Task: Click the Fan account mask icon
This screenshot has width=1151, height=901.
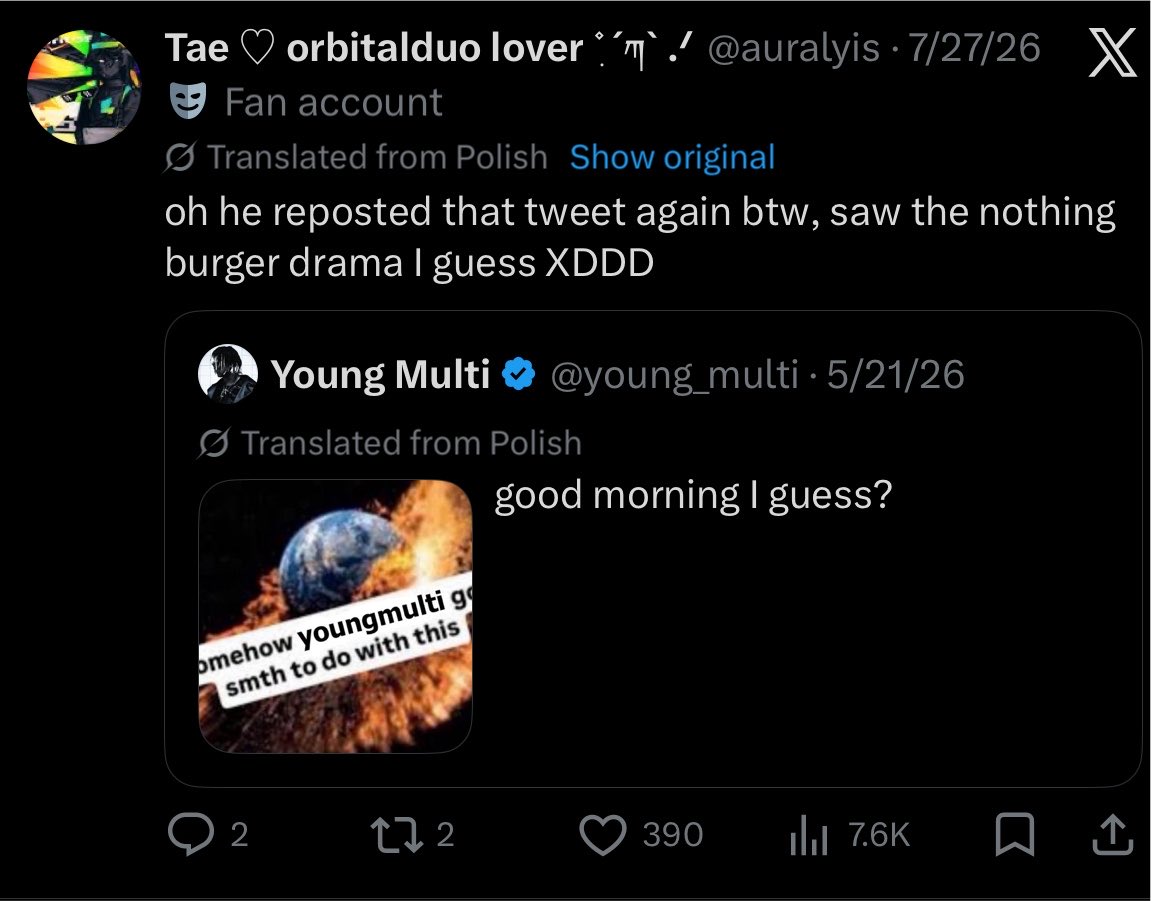Action: click(188, 101)
